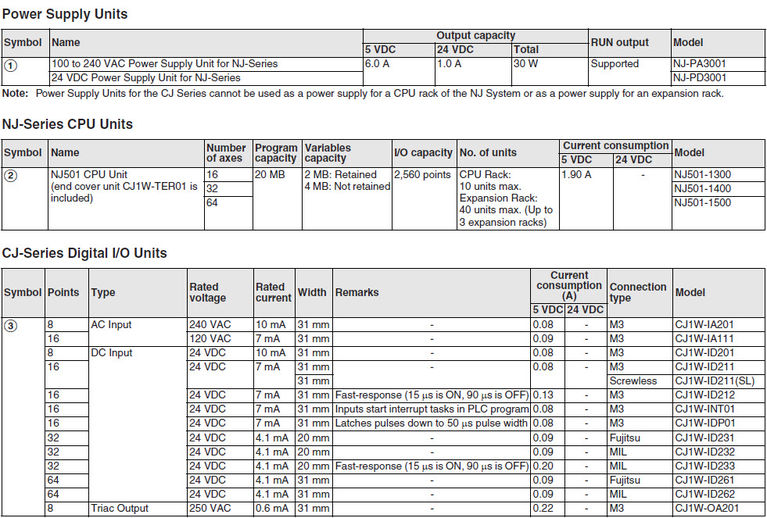This screenshot has height=518, width=767.
Task: Select the RUN output column header
Action: (620, 42)
